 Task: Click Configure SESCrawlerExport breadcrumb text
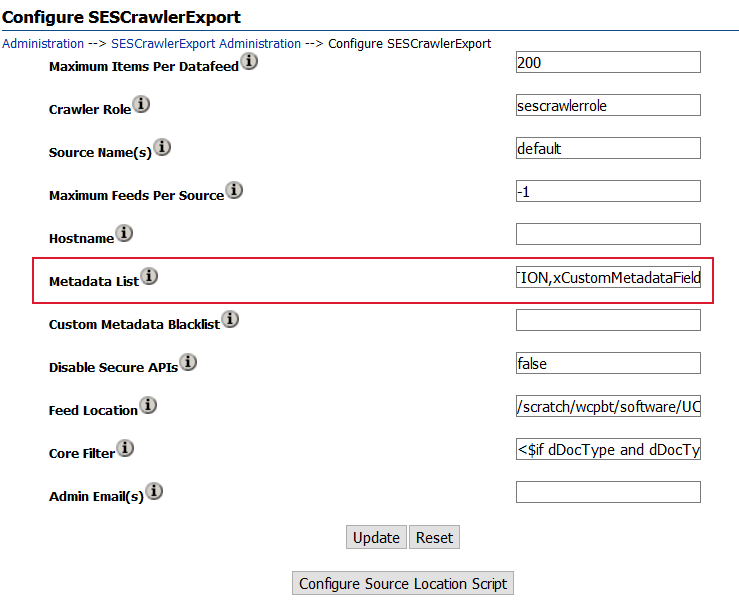[x=410, y=43]
